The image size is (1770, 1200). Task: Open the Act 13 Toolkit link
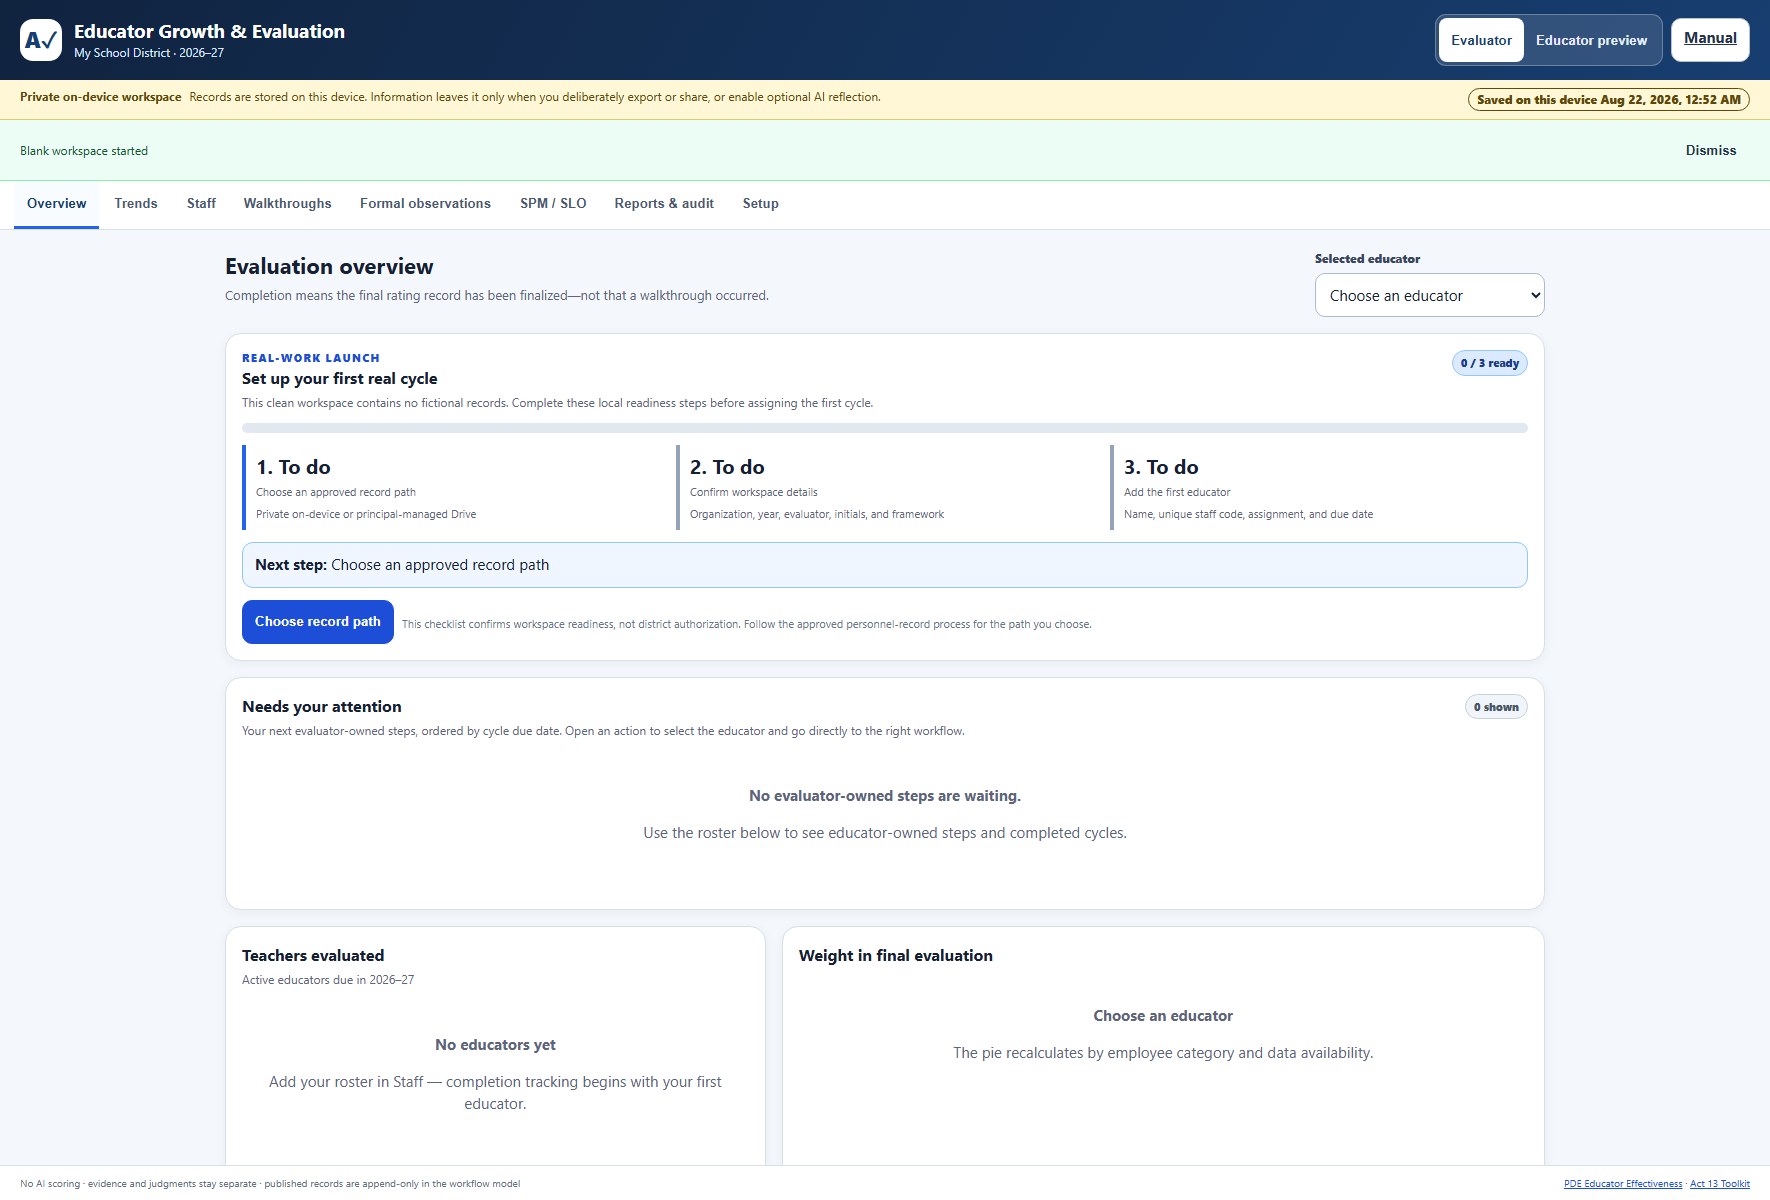tap(1720, 1184)
